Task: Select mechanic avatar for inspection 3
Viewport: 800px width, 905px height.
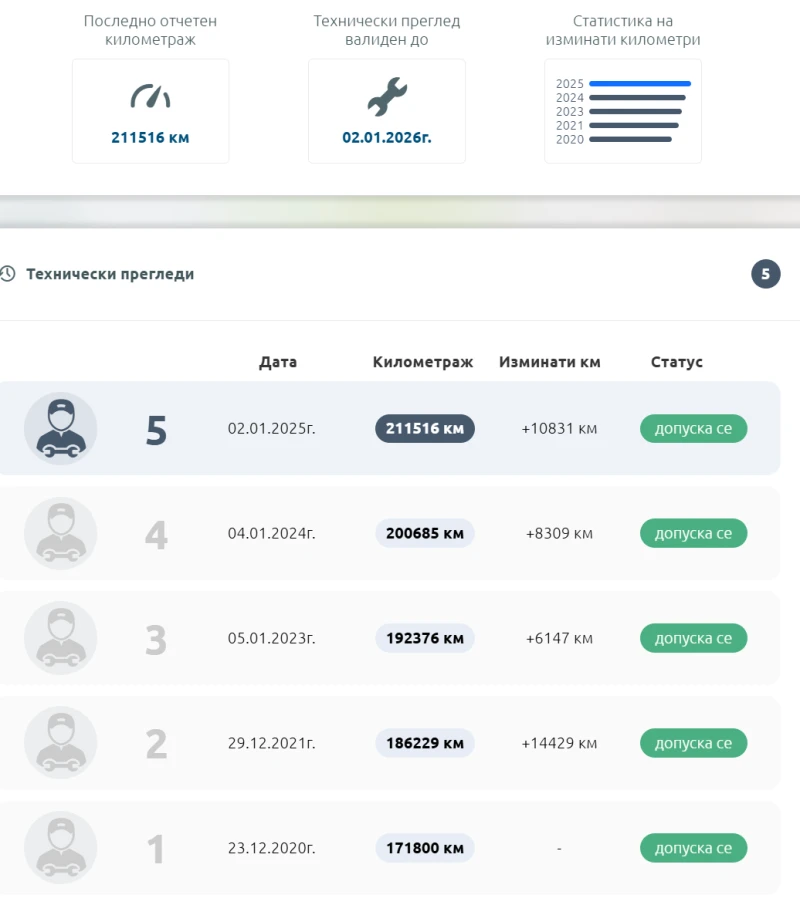Action: pos(60,638)
